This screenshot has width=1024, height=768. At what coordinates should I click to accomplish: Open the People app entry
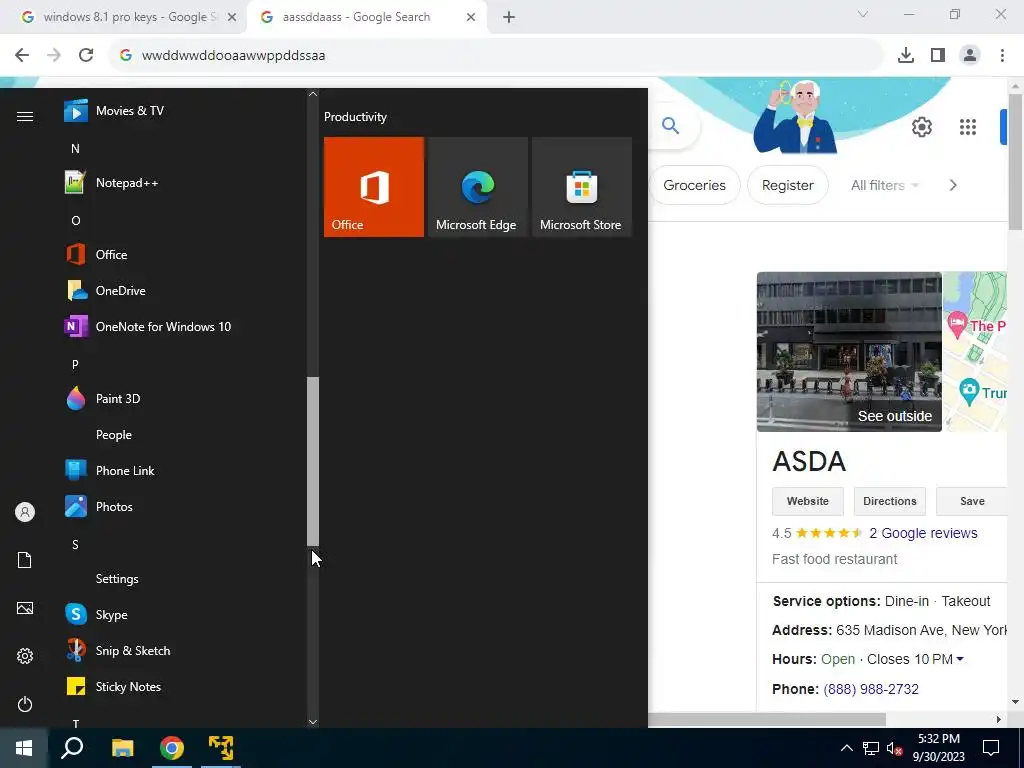(x=183, y=434)
